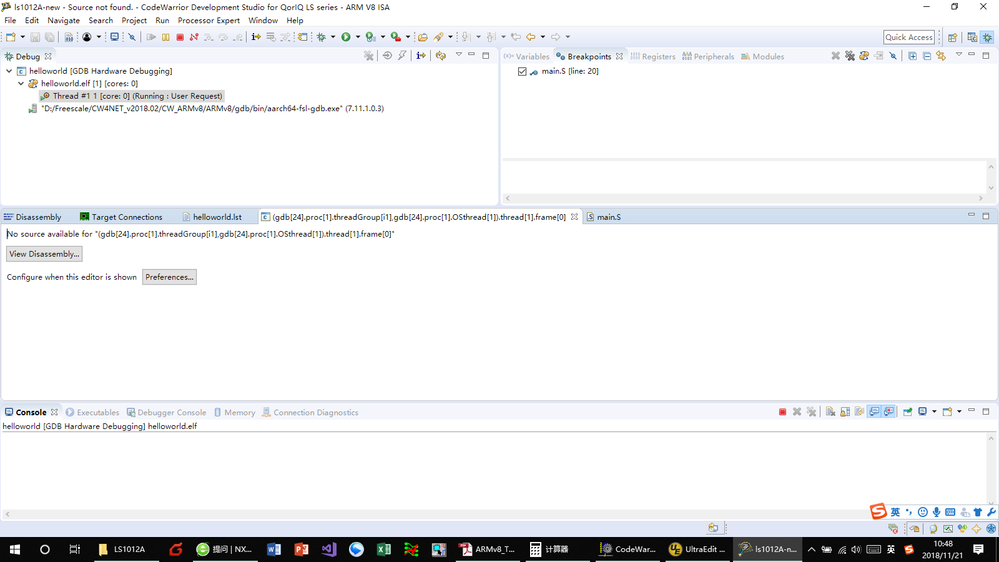Toggle Instruction Stepping Mode in main toolbar
The height and width of the screenshot is (562, 999).
(256, 37)
